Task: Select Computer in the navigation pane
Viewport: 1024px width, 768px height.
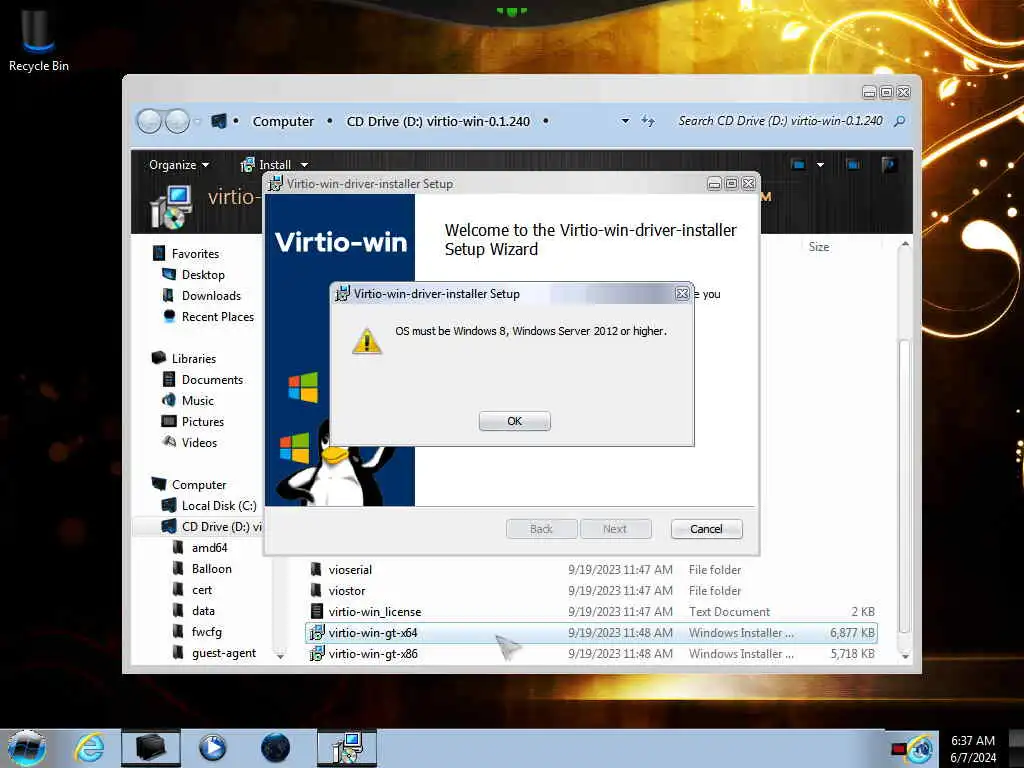Action: [199, 485]
